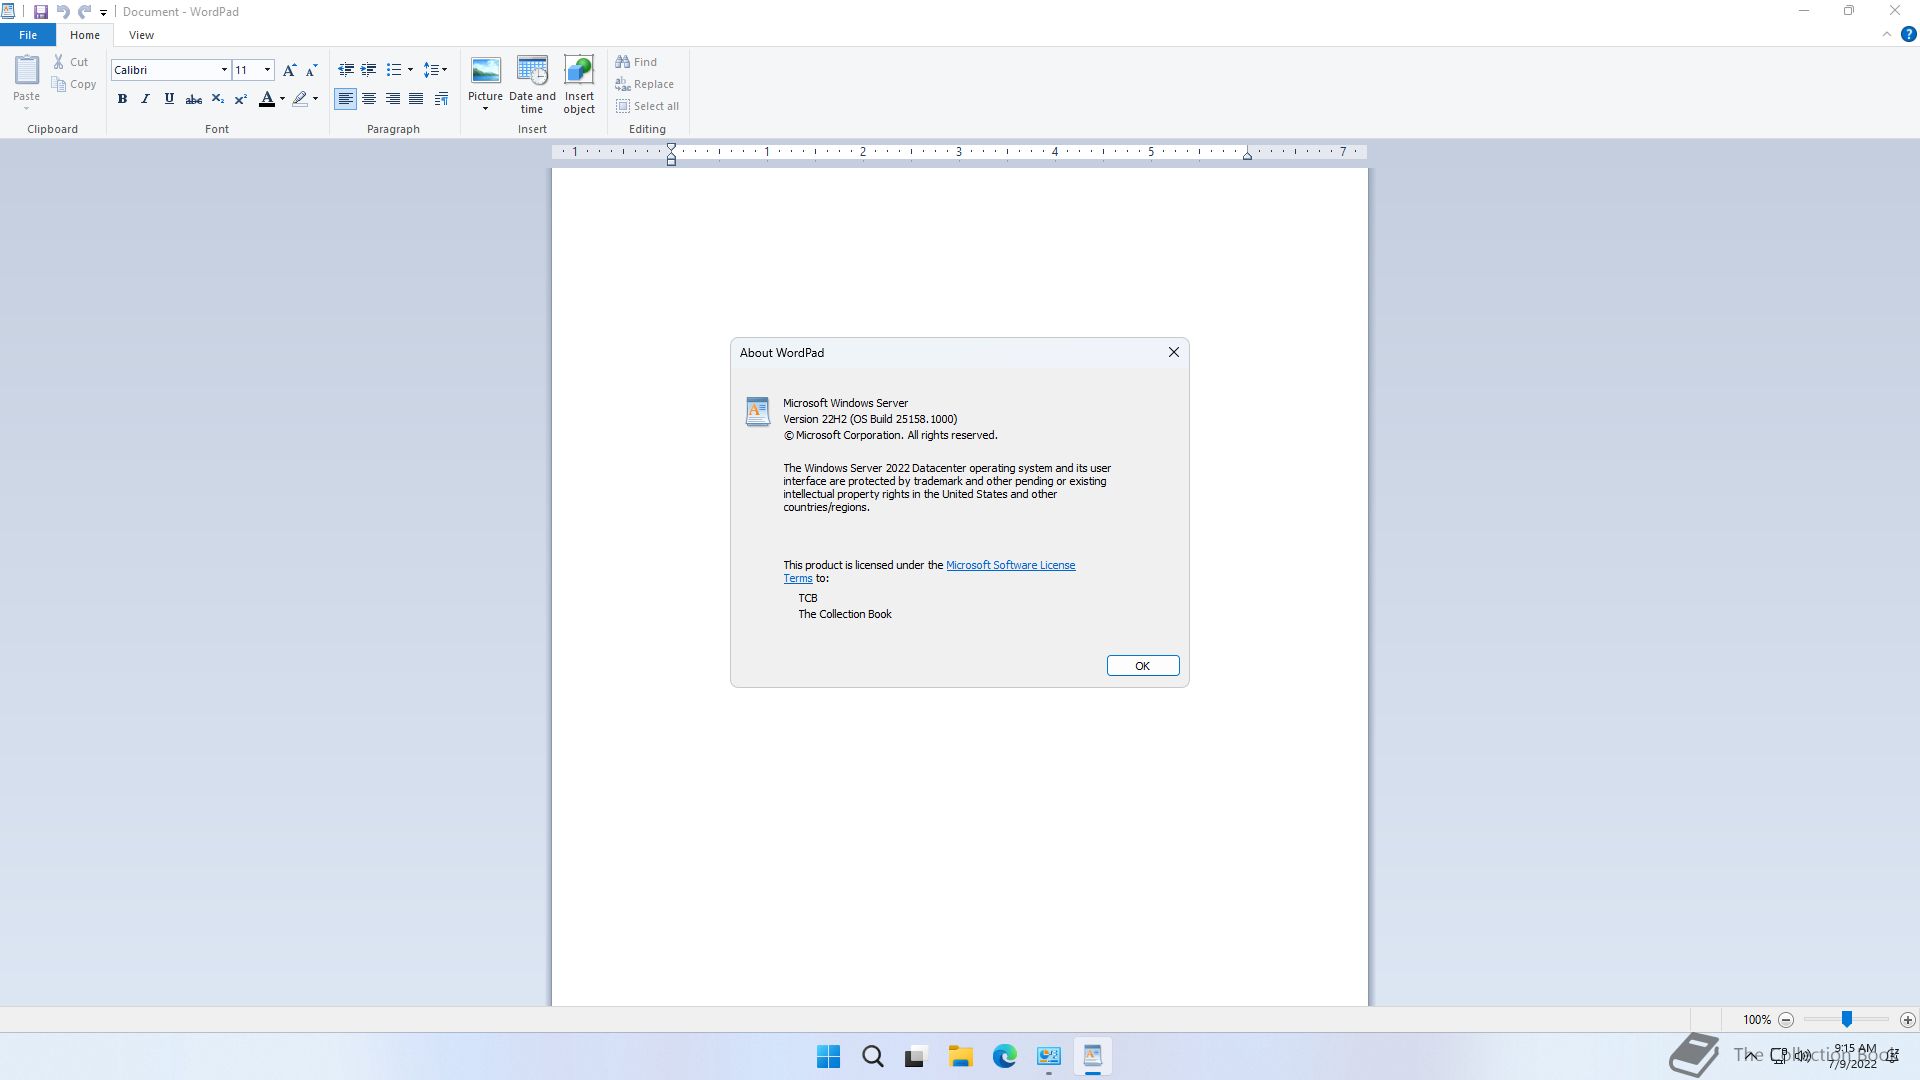Click the Select all command
Viewport: 1920px width, 1080px height.
click(x=648, y=106)
